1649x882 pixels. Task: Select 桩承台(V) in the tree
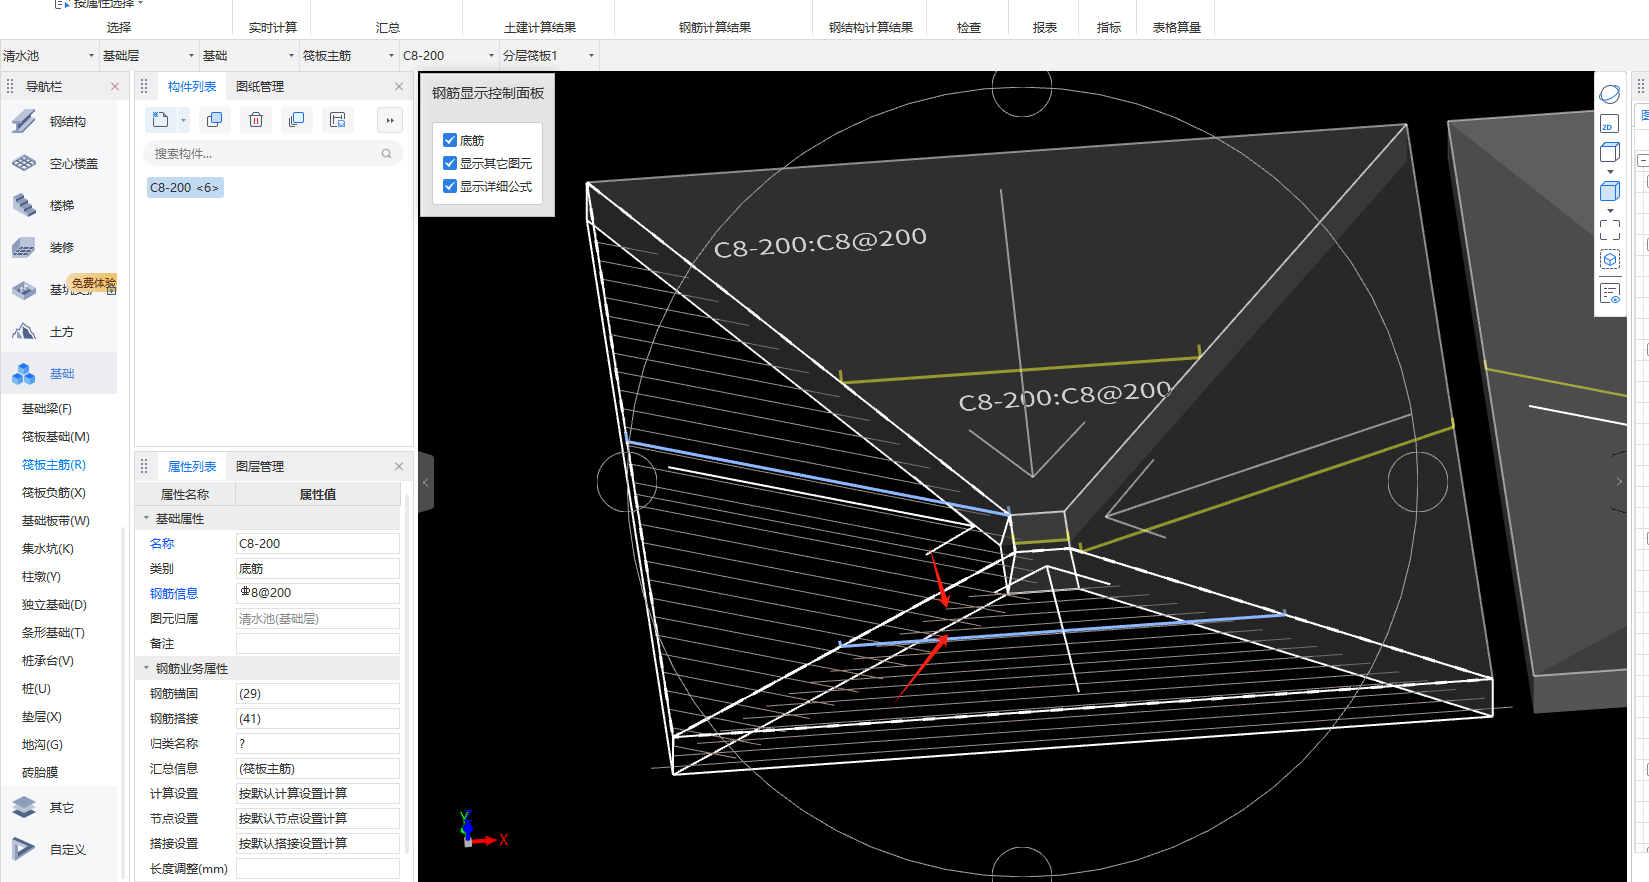(x=48, y=661)
